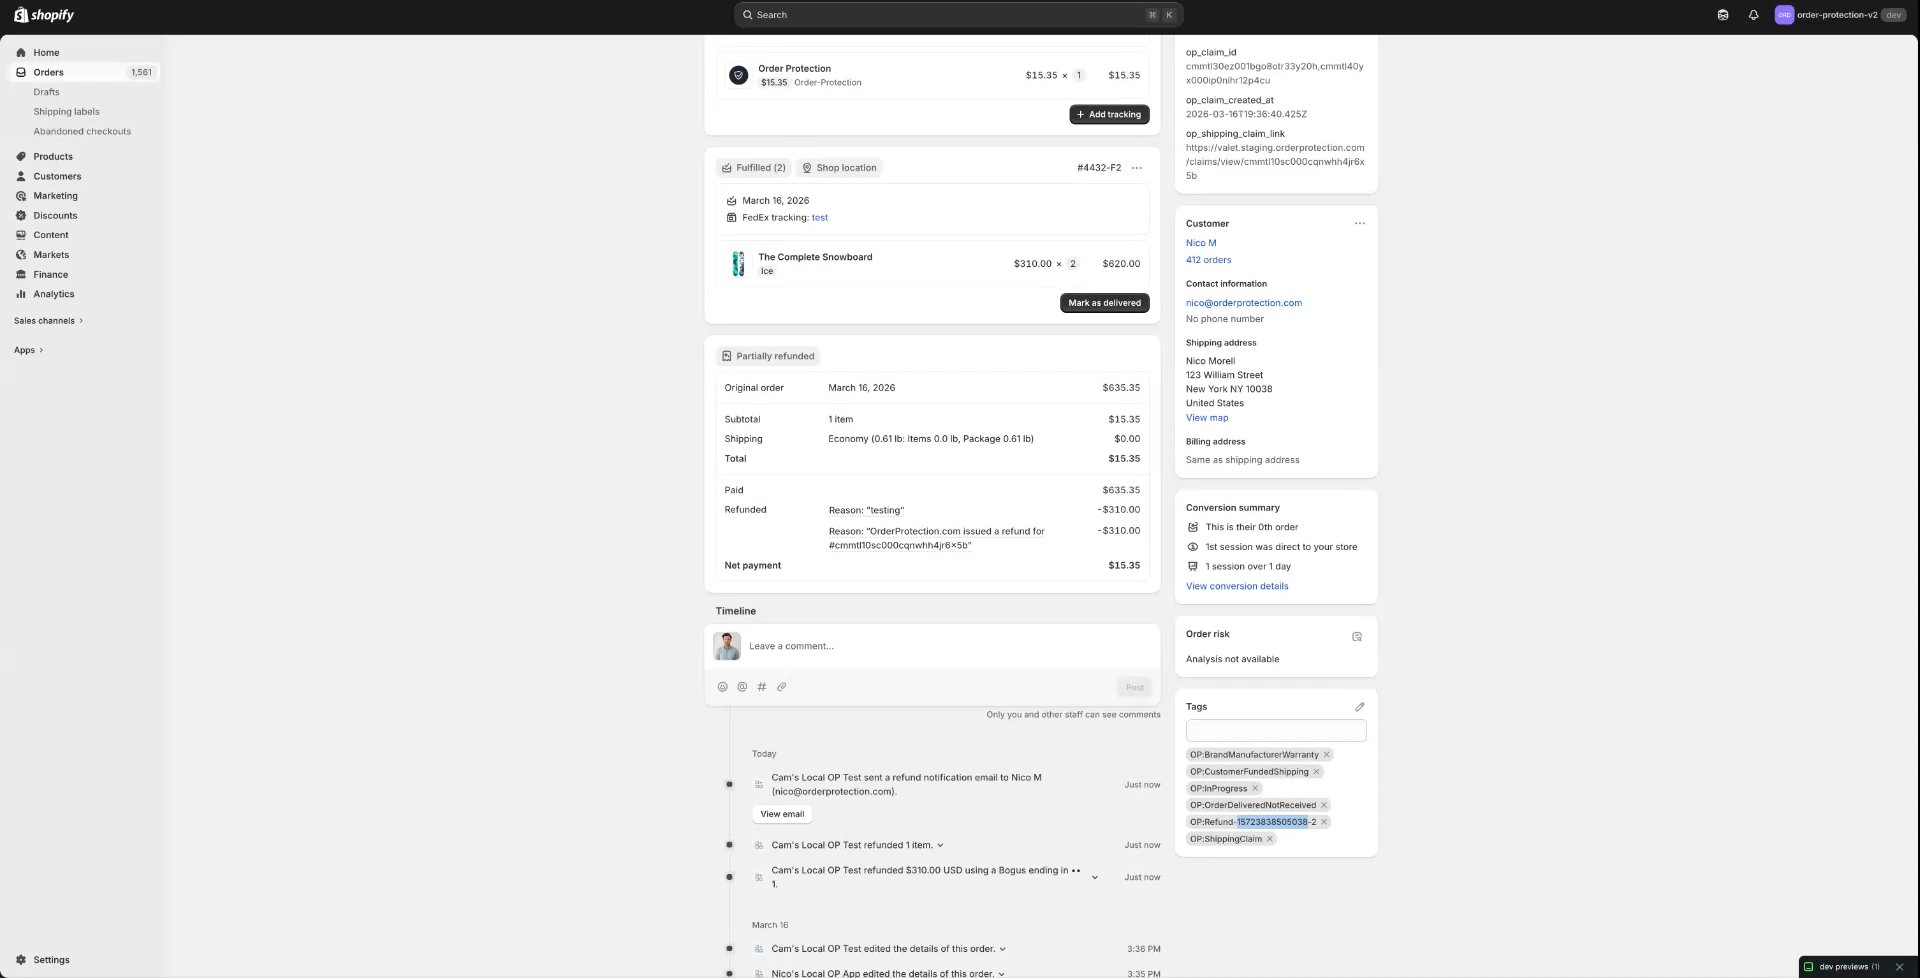Expand Sales channels section
1920x978 pixels.
pos(48,321)
